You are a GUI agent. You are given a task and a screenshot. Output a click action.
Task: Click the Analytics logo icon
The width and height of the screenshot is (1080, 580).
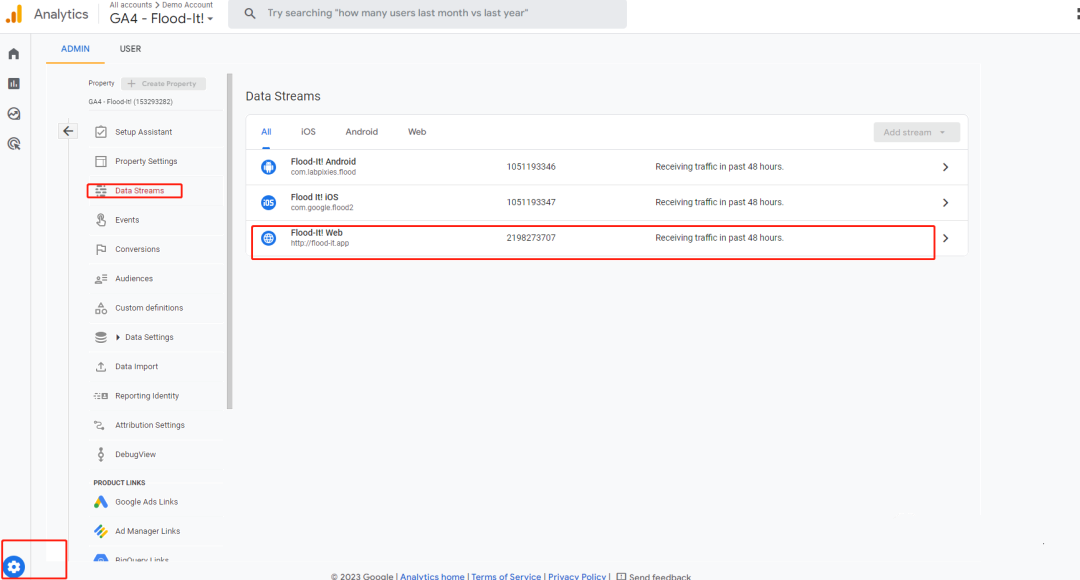click(14, 14)
